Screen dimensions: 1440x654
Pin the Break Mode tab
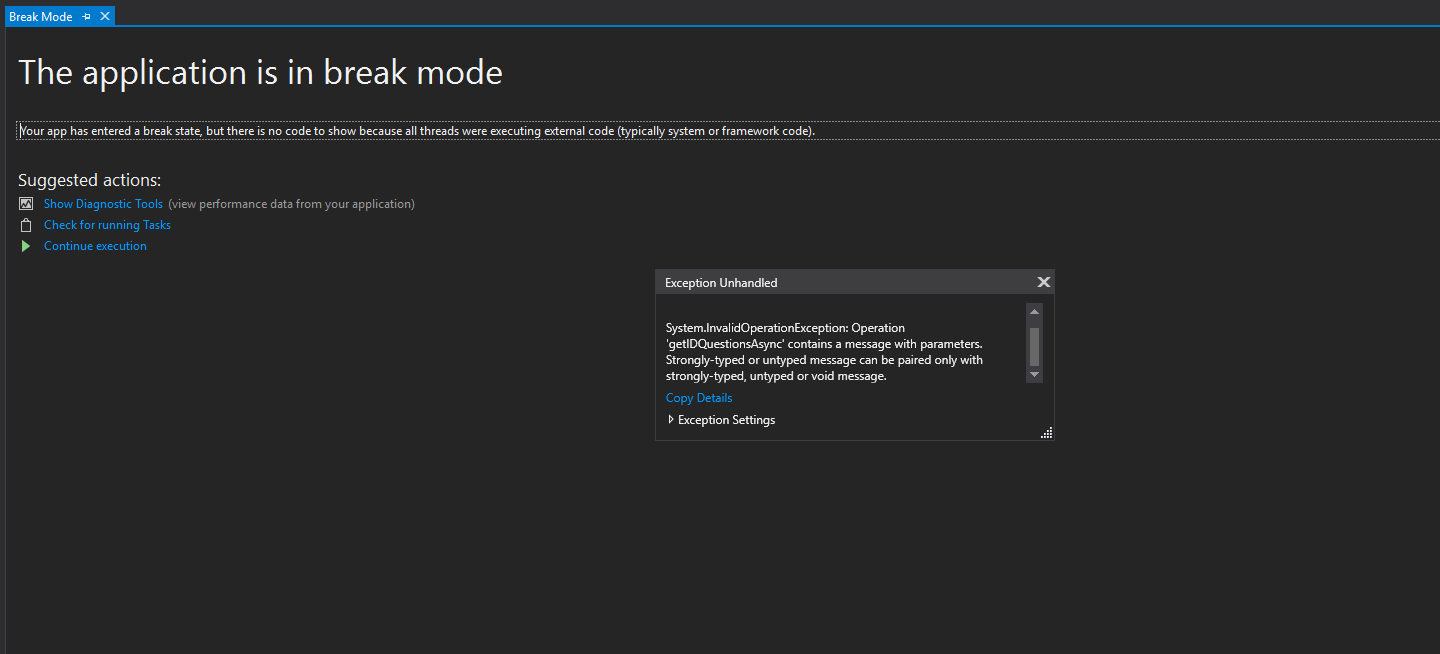[x=87, y=17]
